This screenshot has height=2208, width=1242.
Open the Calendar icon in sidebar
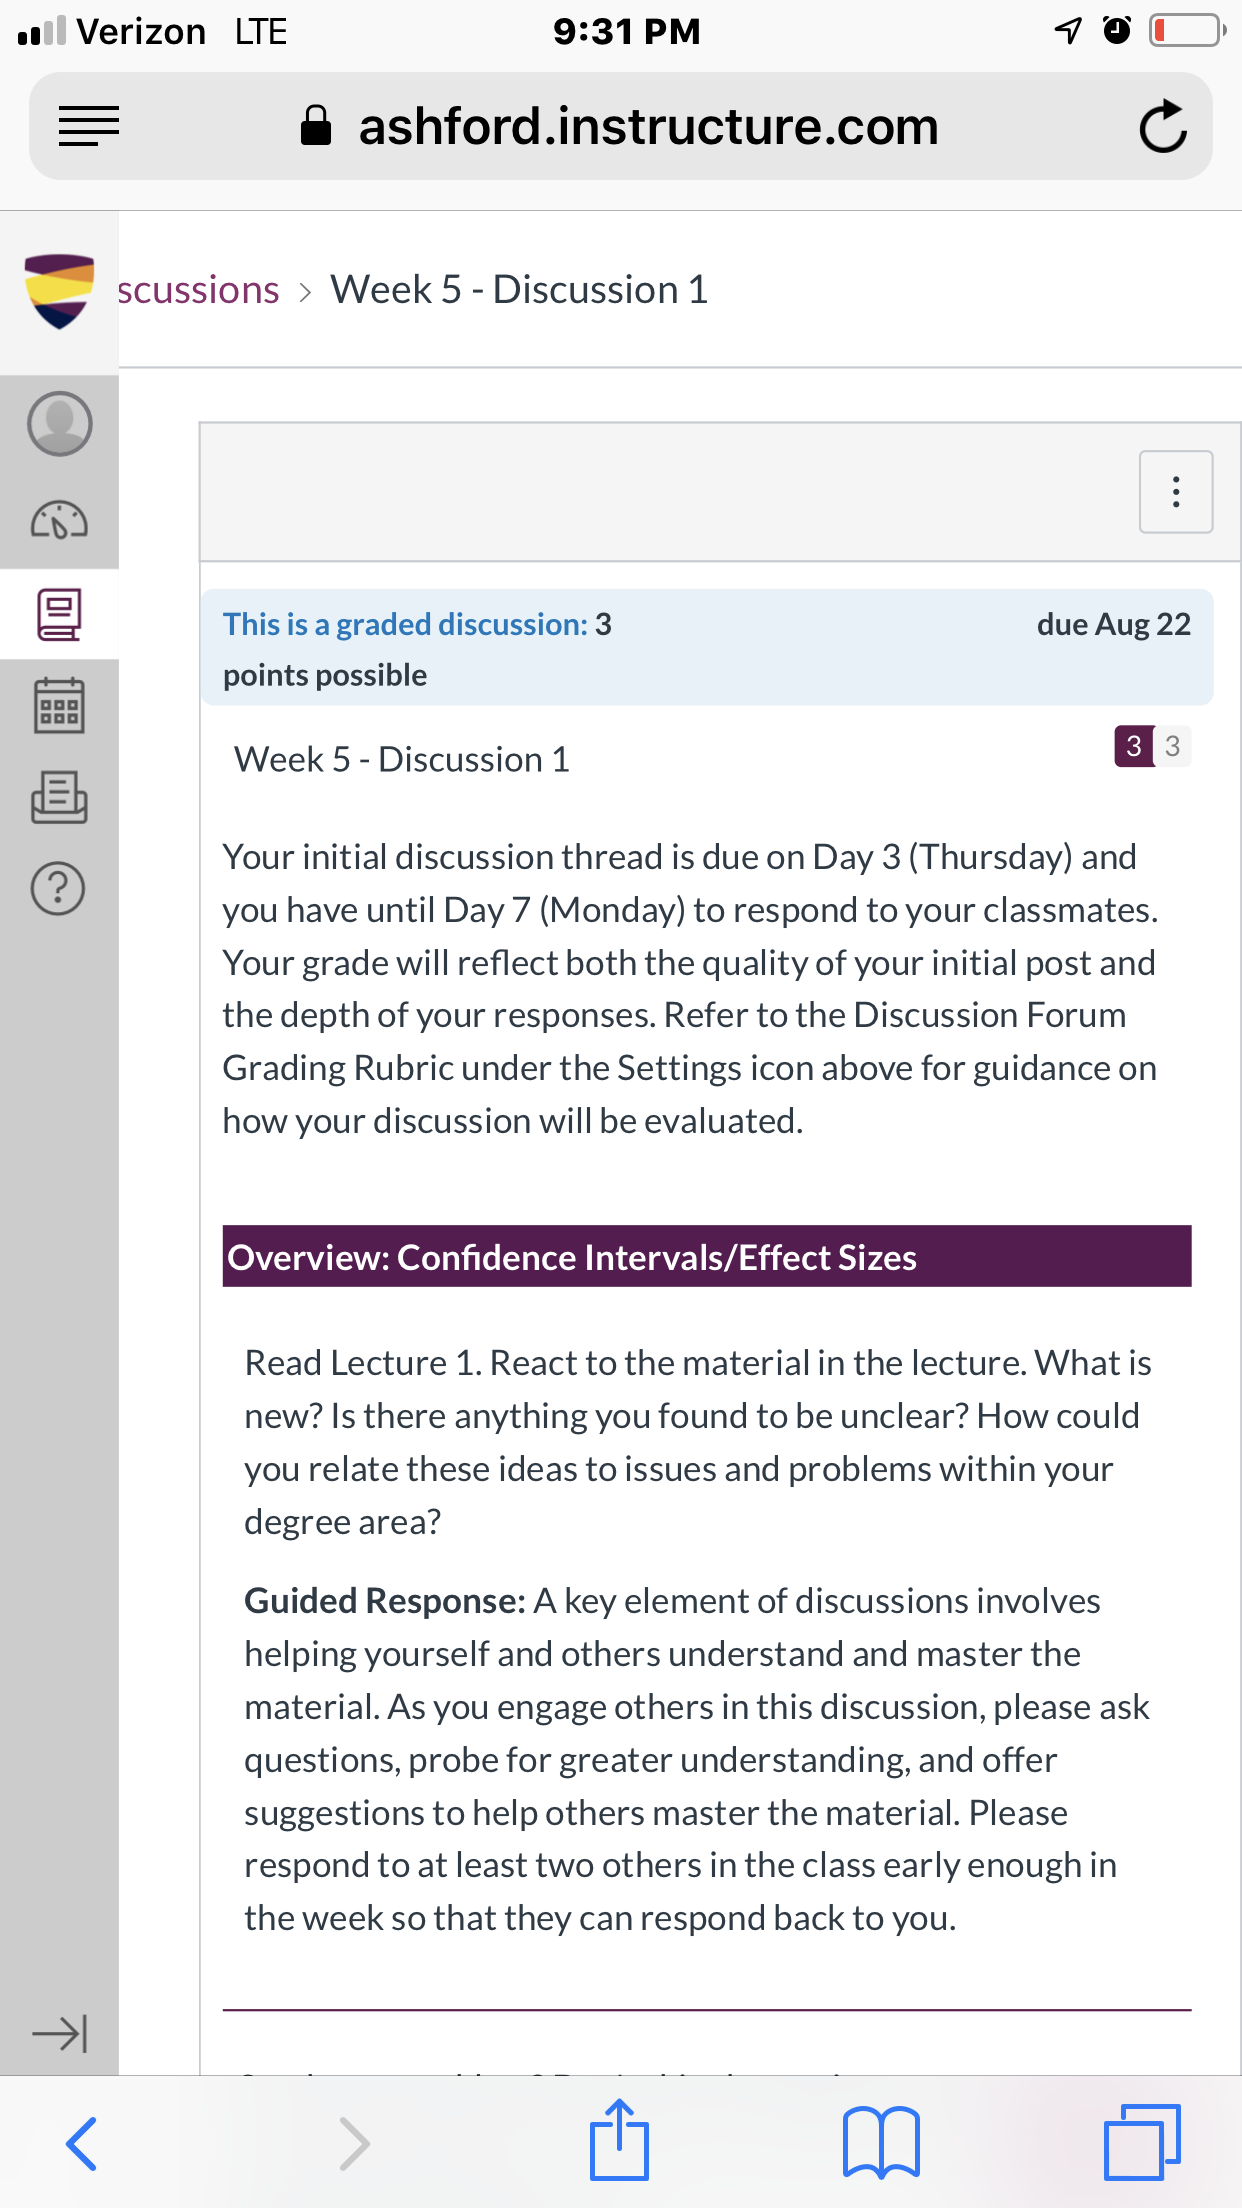(59, 706)
